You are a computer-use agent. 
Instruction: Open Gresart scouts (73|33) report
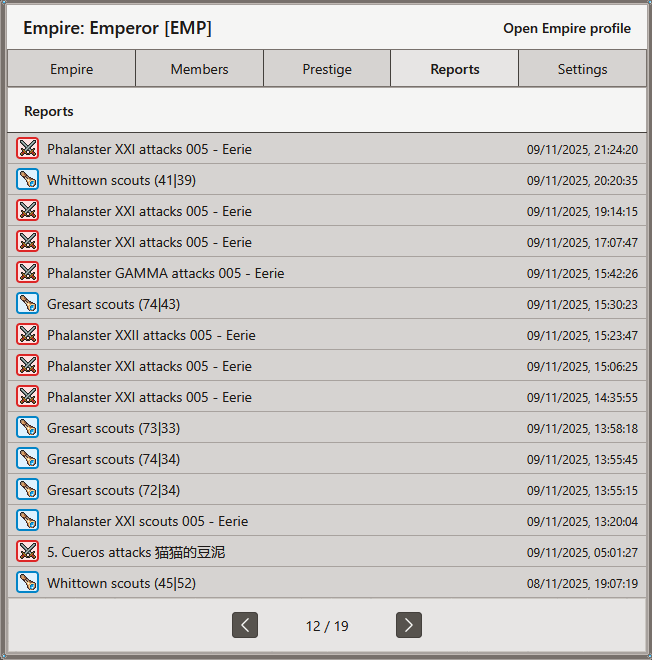327,428
